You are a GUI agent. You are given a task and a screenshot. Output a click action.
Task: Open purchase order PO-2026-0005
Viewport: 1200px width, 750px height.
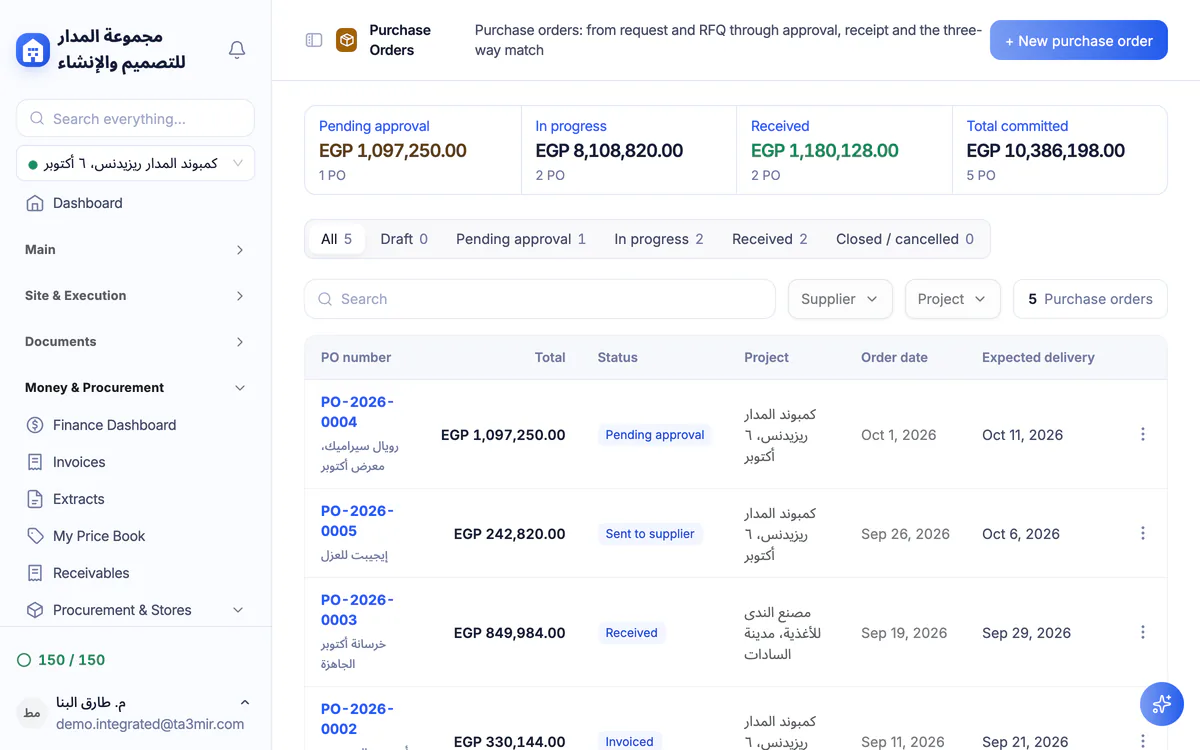[357, 521]
